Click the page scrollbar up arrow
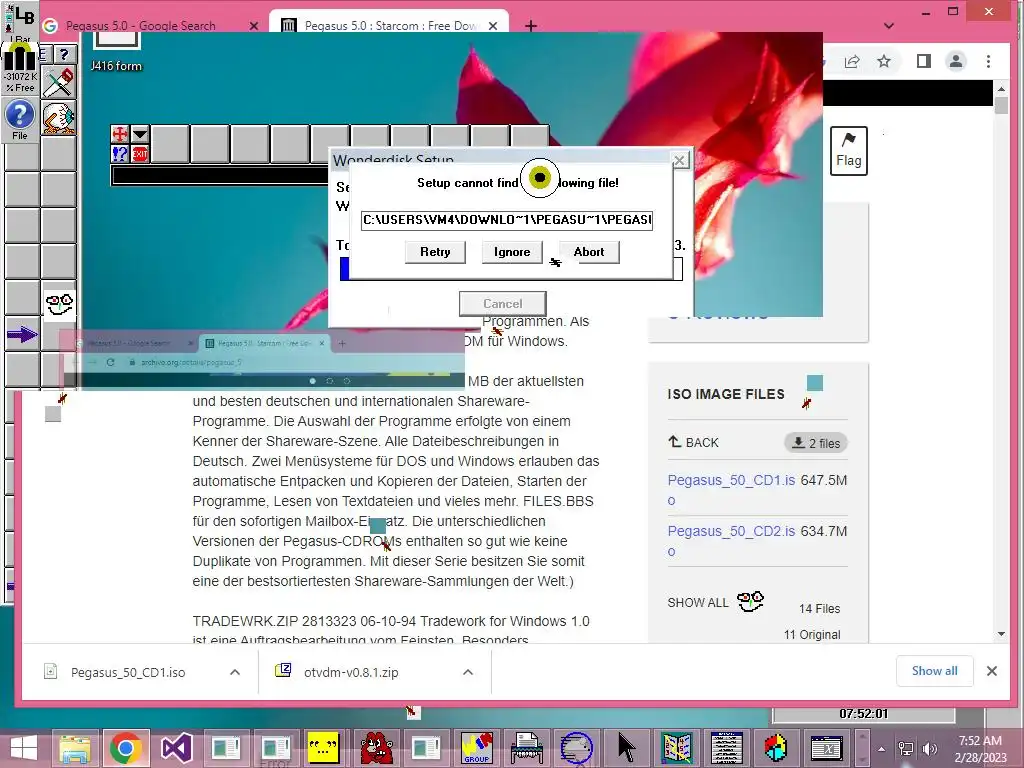The width and height of the screenshot is (1024, 768). point(1001,89)
